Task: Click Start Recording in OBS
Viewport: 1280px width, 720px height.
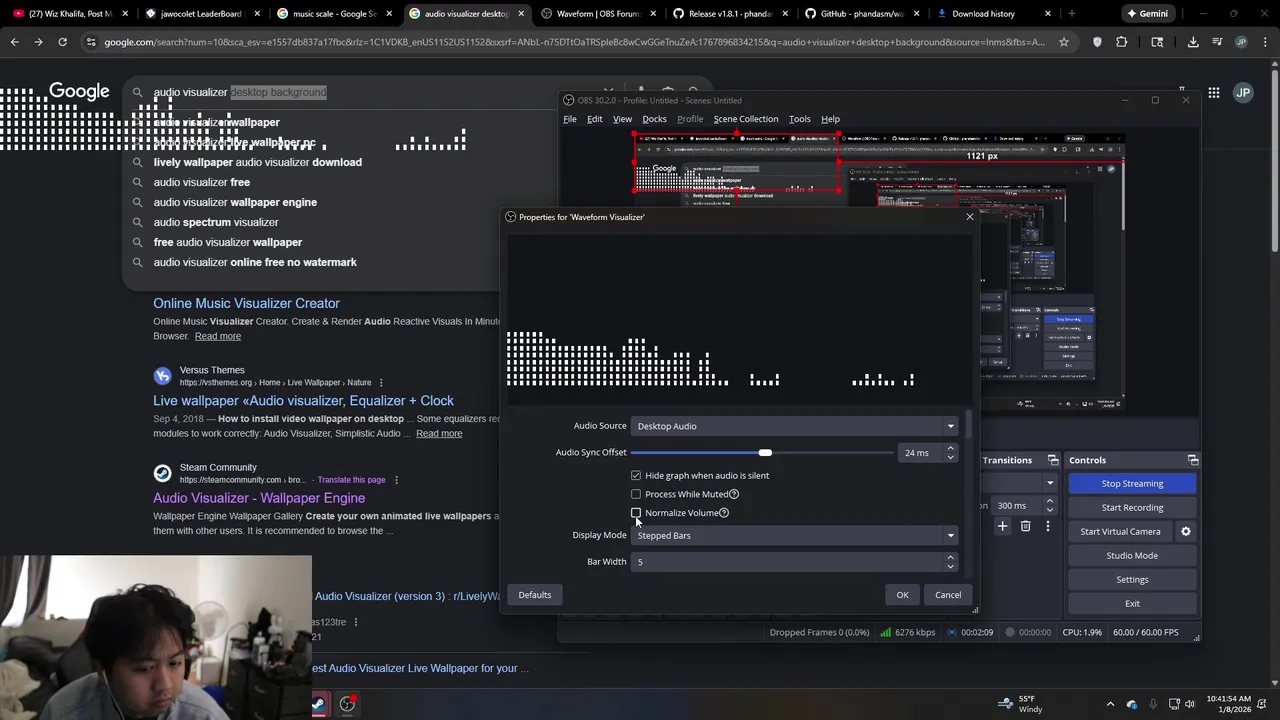Action: pos(1132,508)
